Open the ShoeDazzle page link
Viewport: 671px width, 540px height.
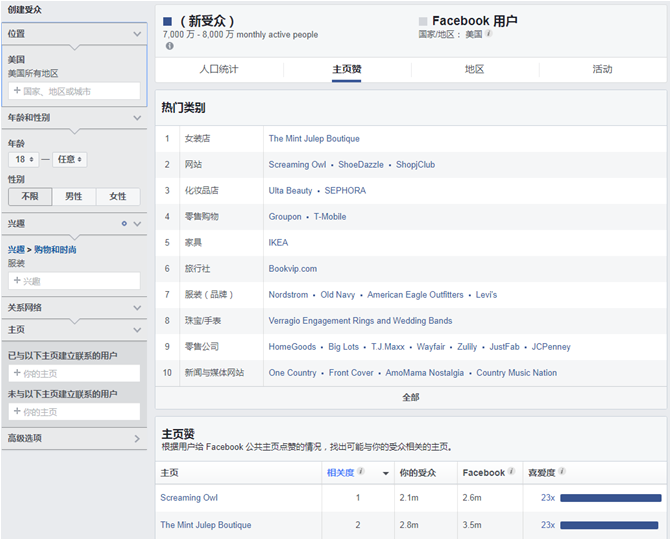(361, 165)
